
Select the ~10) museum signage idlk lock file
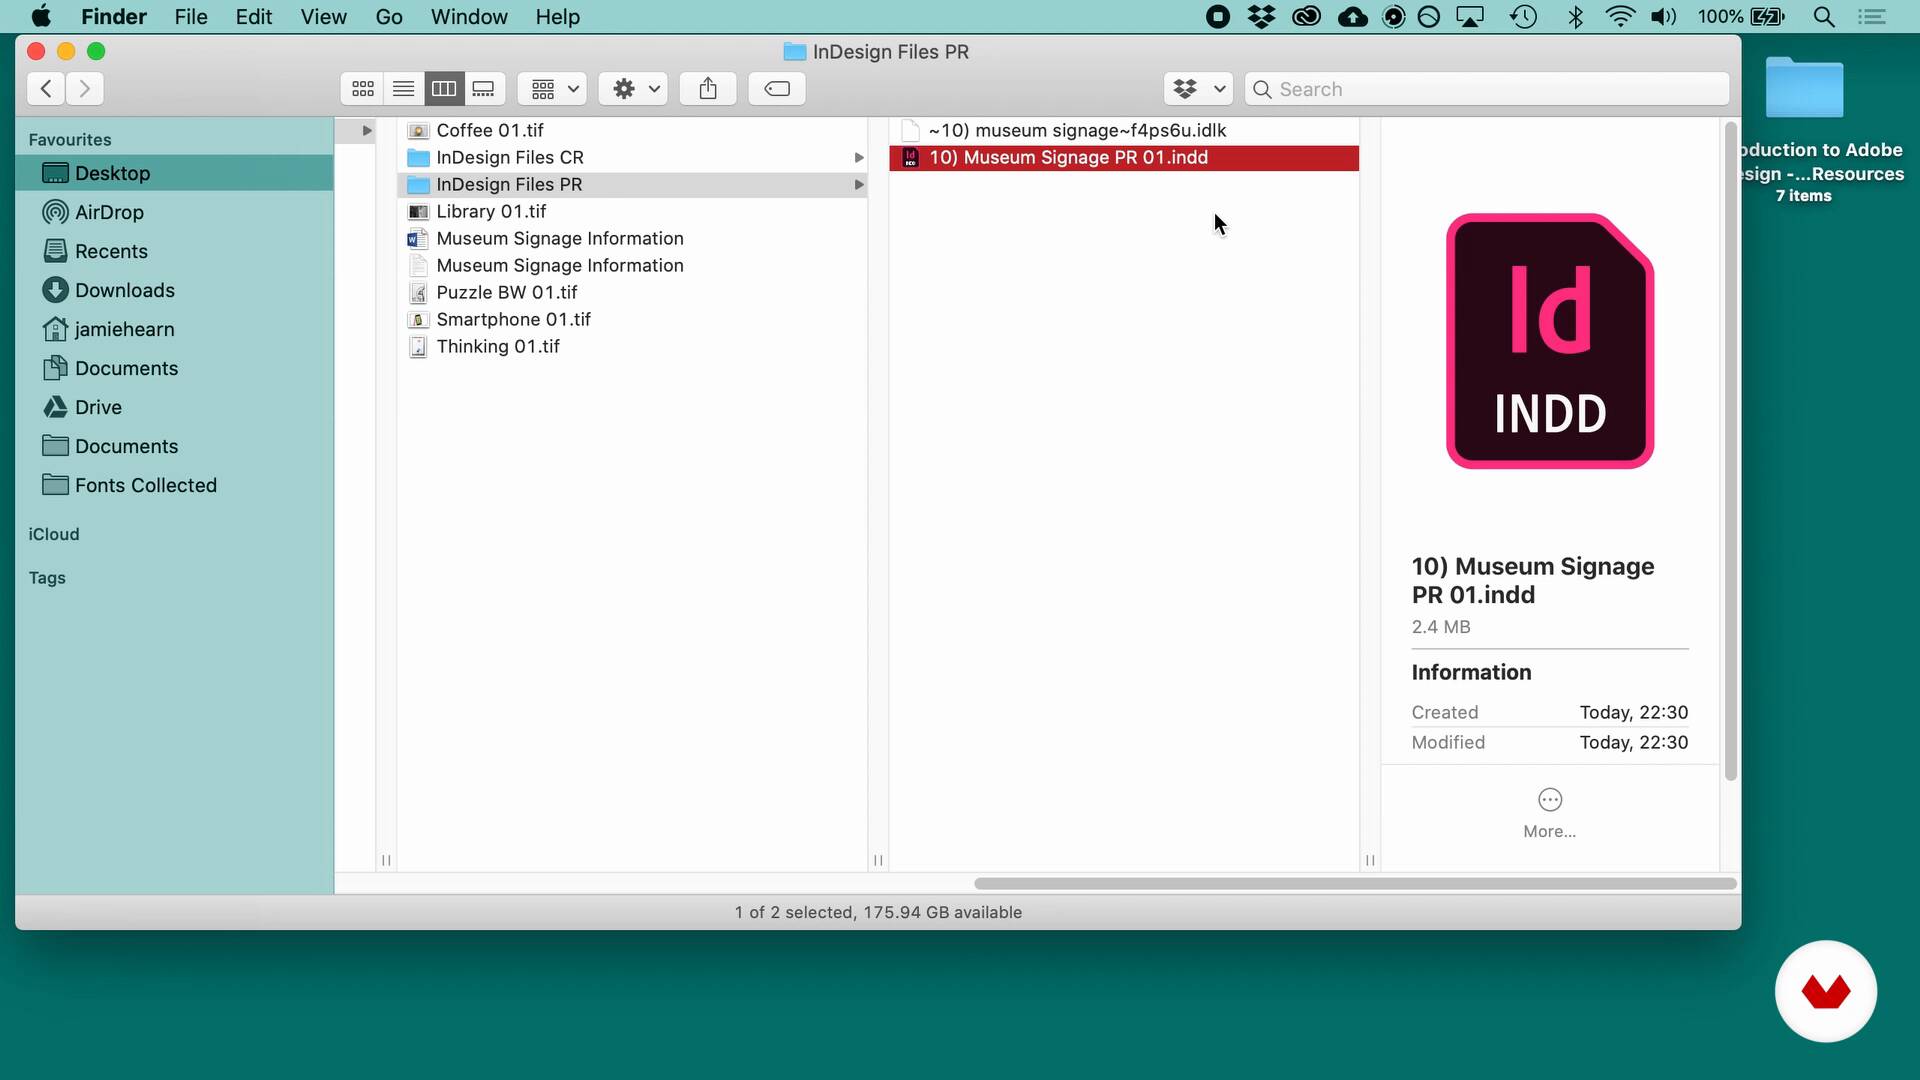coord(1124,130)
